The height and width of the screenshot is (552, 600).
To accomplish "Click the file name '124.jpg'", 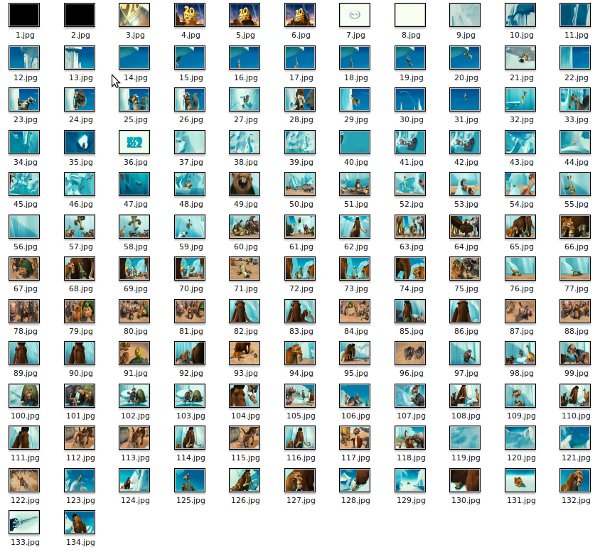I will (x=135, y=500).
